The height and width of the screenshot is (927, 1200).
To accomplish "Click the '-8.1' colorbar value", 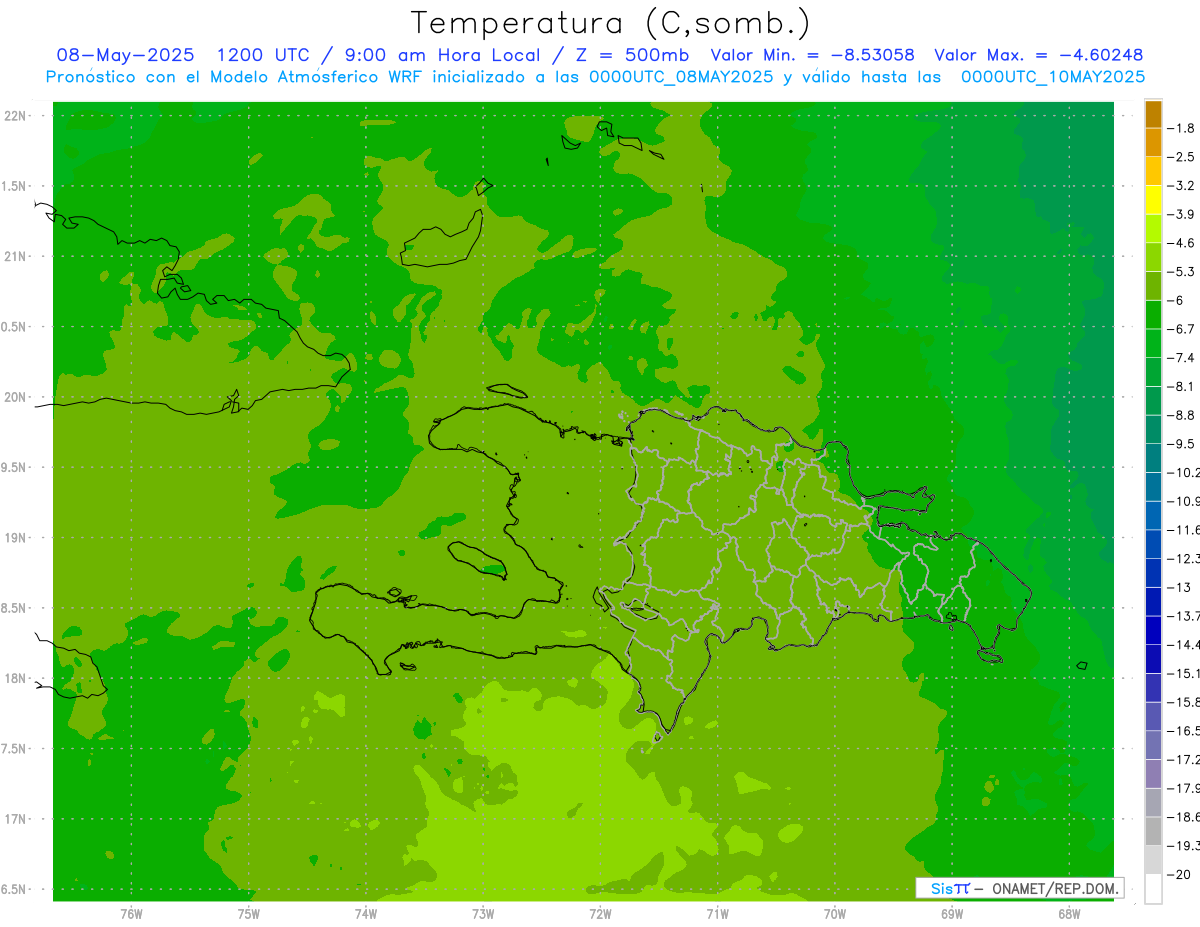I will coord(1182,387).
